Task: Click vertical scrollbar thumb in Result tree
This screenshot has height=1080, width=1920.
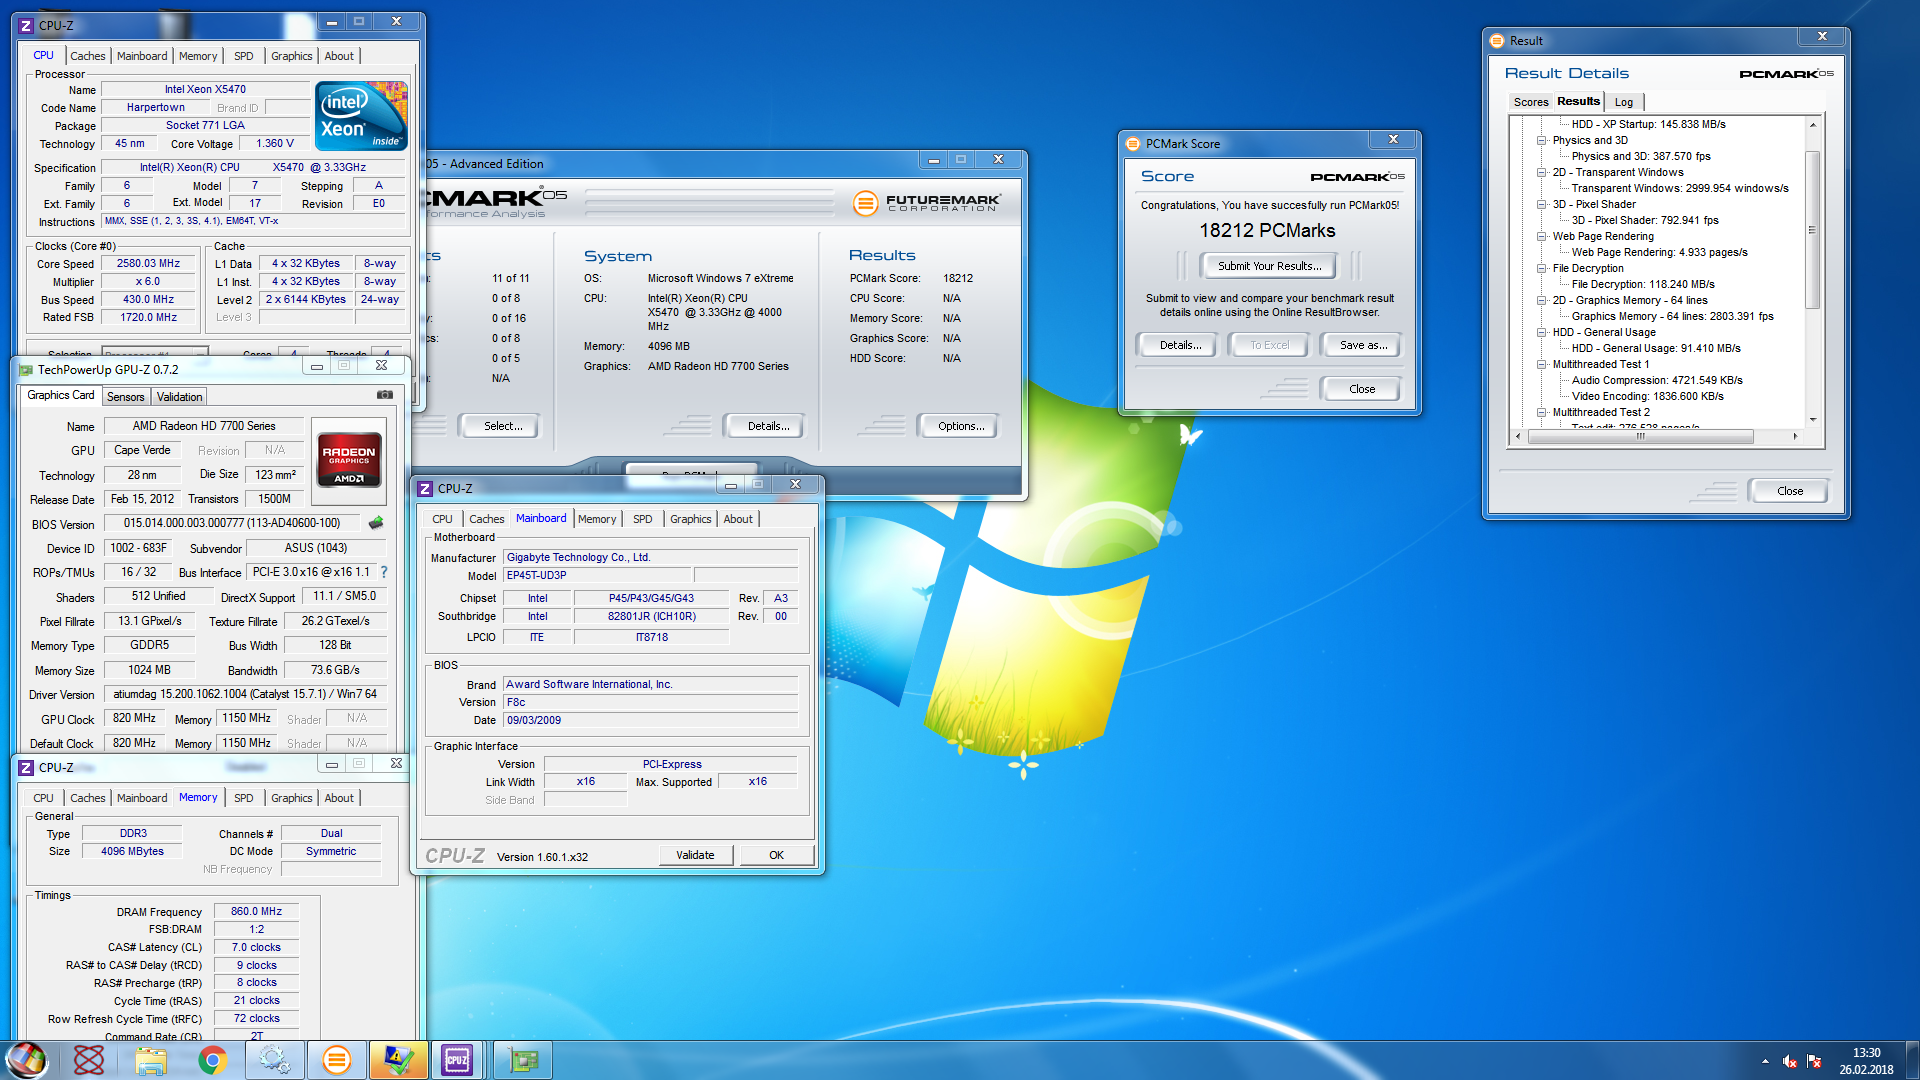Action: pos(1812,230)
